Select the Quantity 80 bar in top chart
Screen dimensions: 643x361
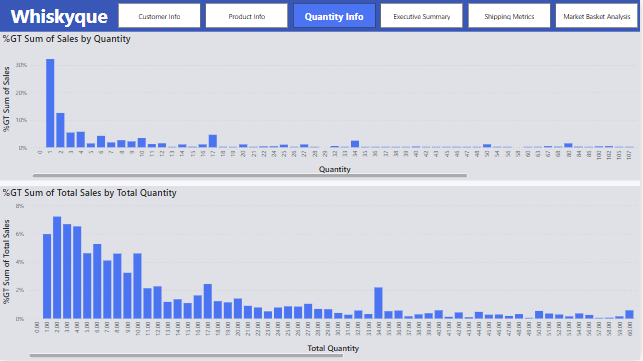pyautogui.click(x=568, y=145)
